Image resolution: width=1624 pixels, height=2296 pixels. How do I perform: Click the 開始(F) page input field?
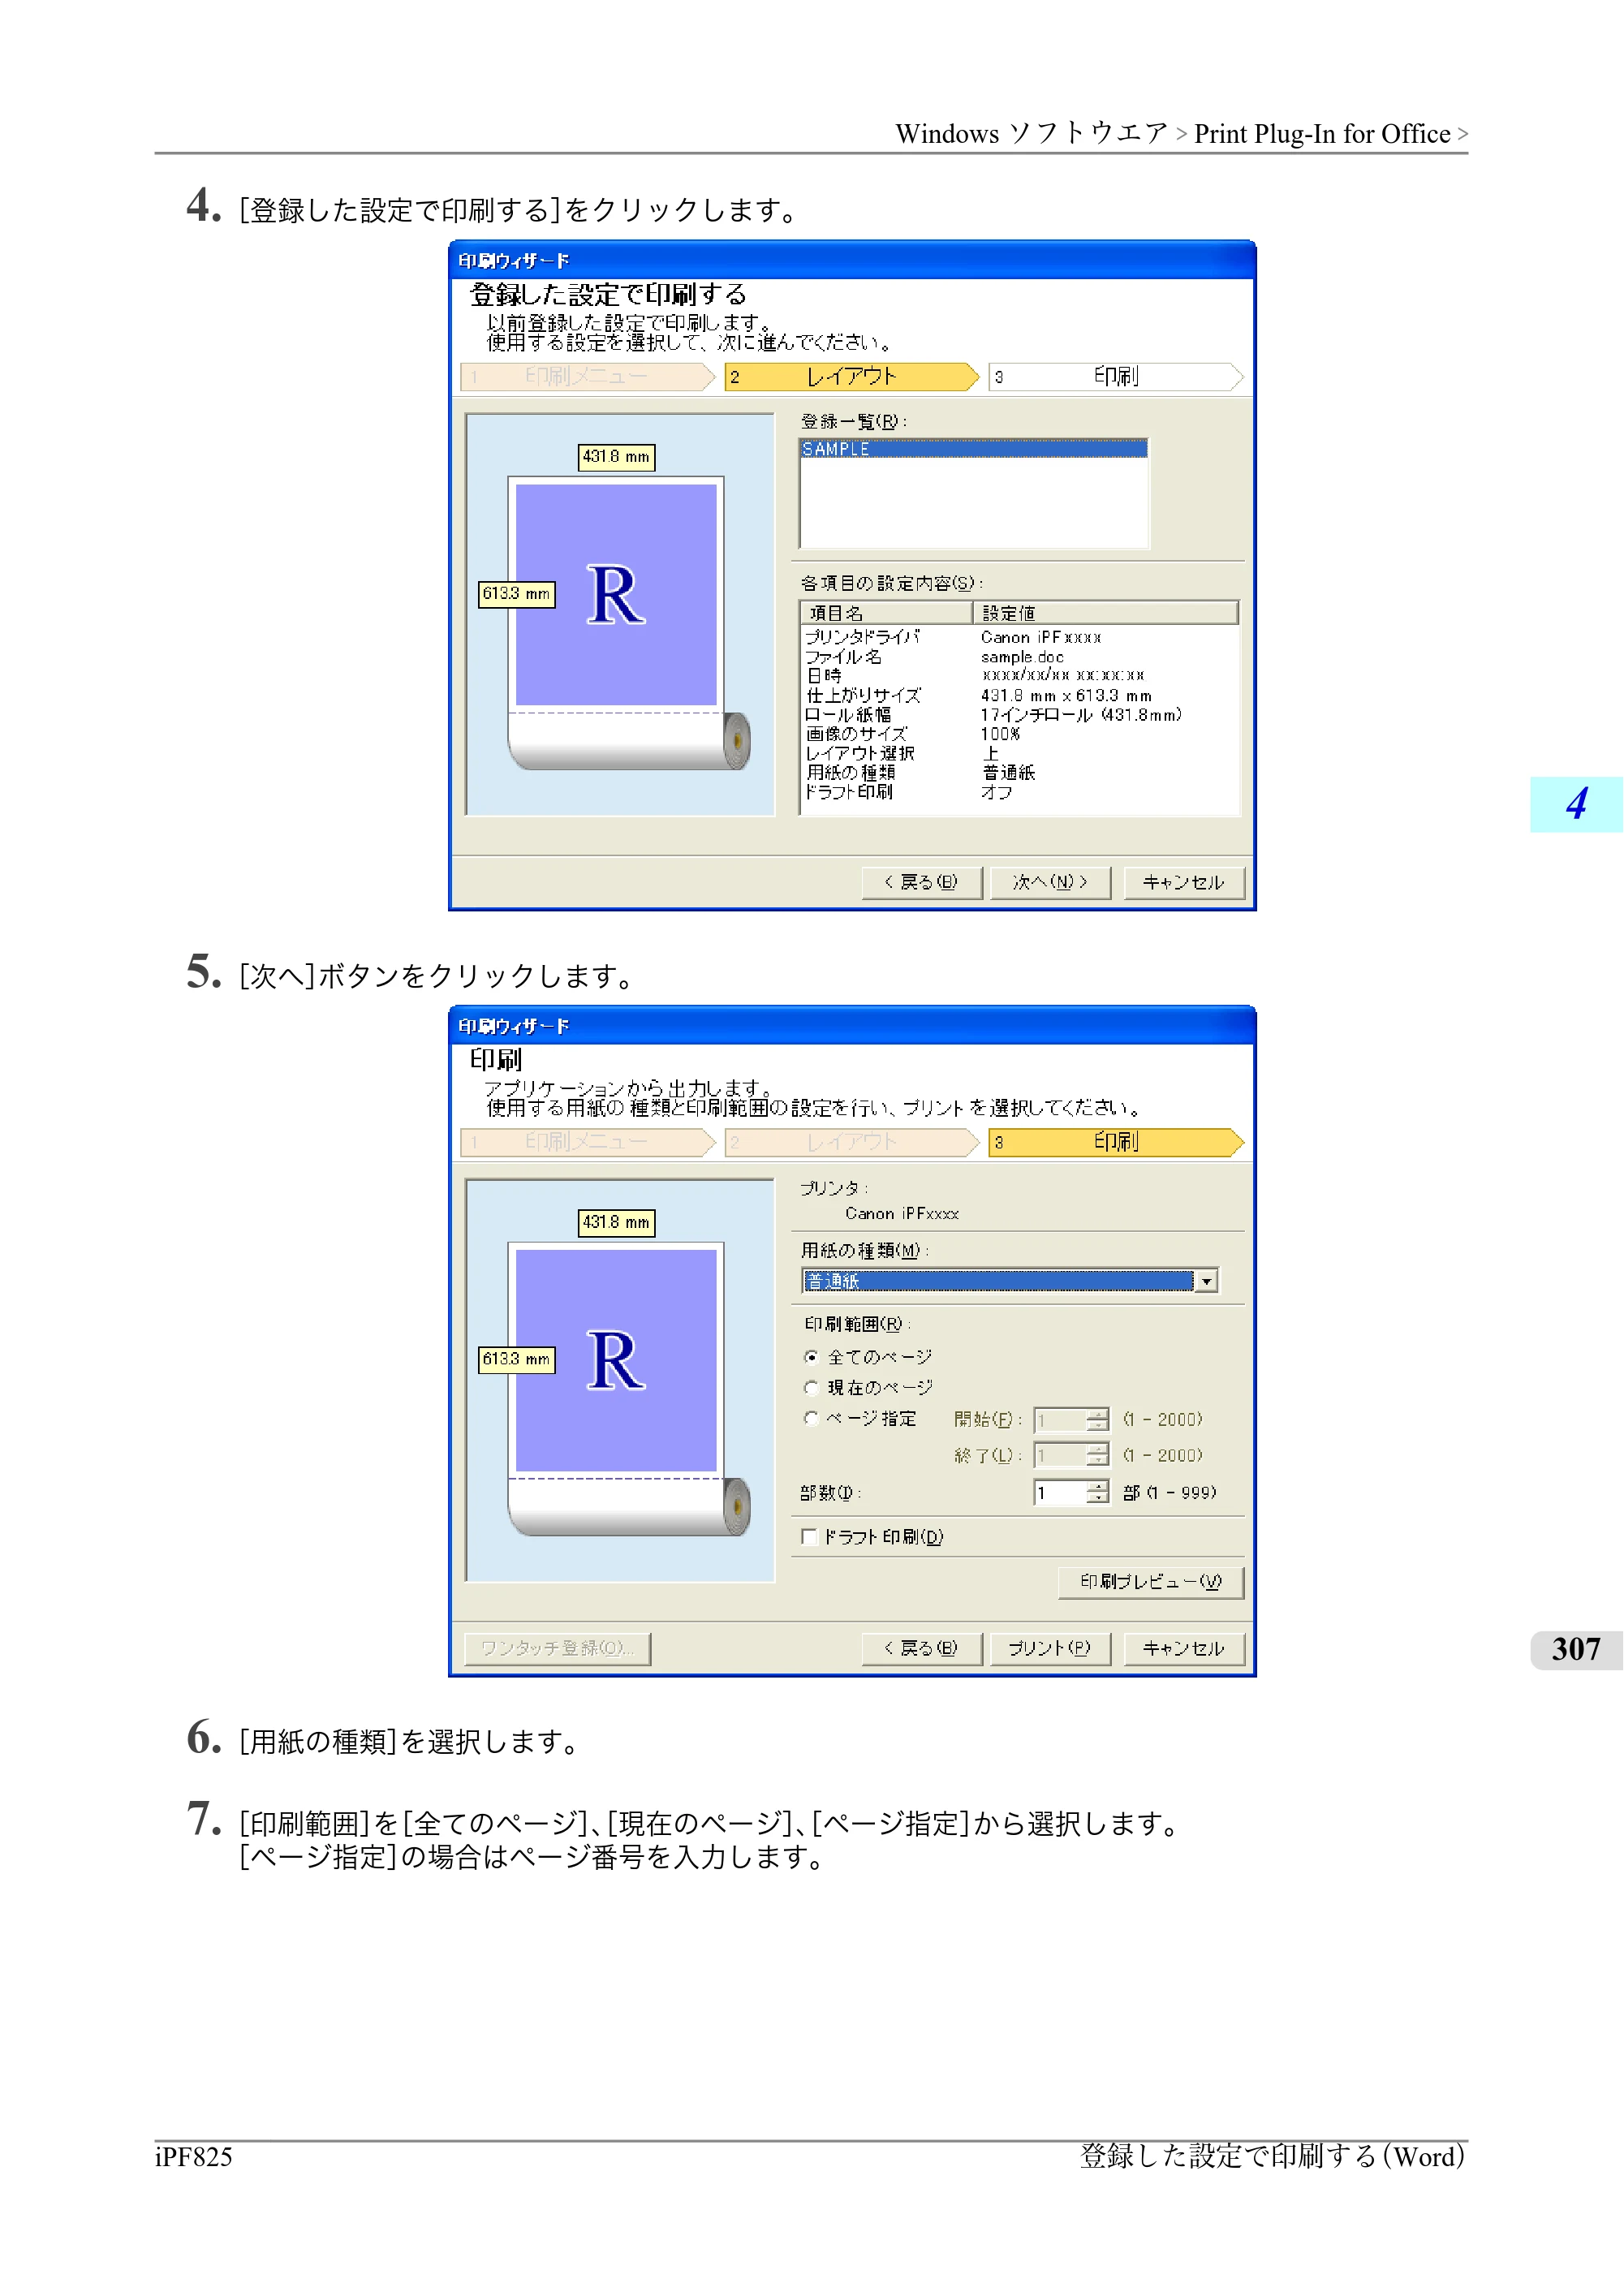coord(1060,1420)
